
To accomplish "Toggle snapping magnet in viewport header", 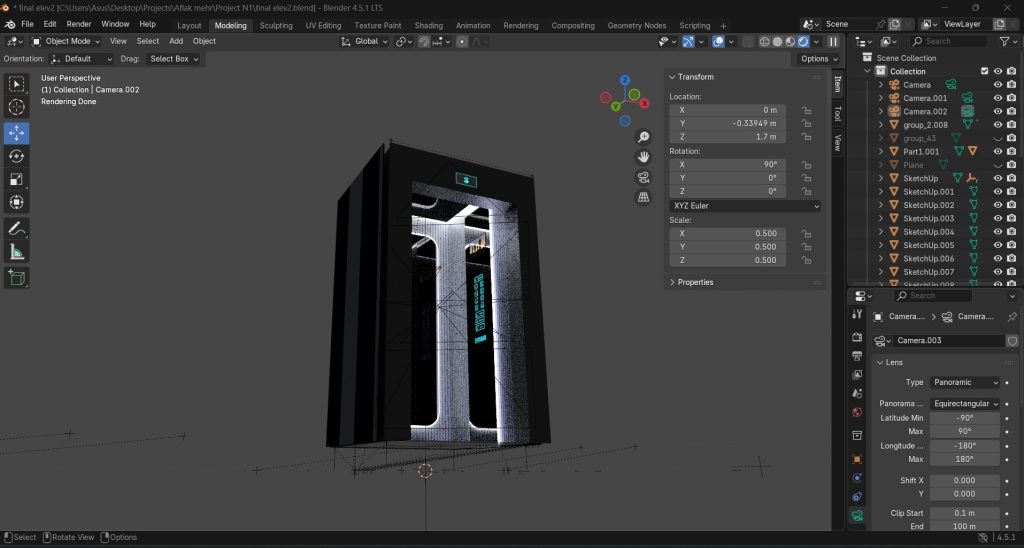I will pos(424,41).
